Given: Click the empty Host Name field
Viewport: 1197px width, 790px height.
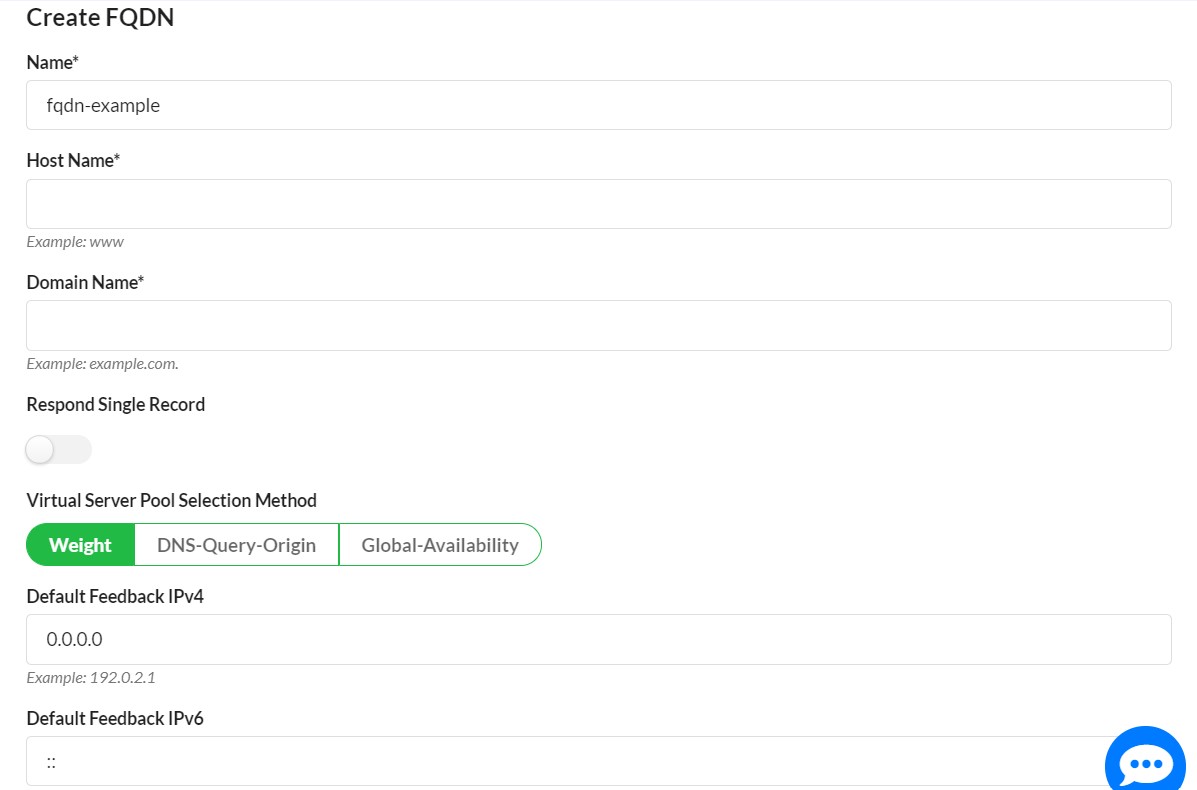Looking at the screenshot, I should tap(598, 203).
